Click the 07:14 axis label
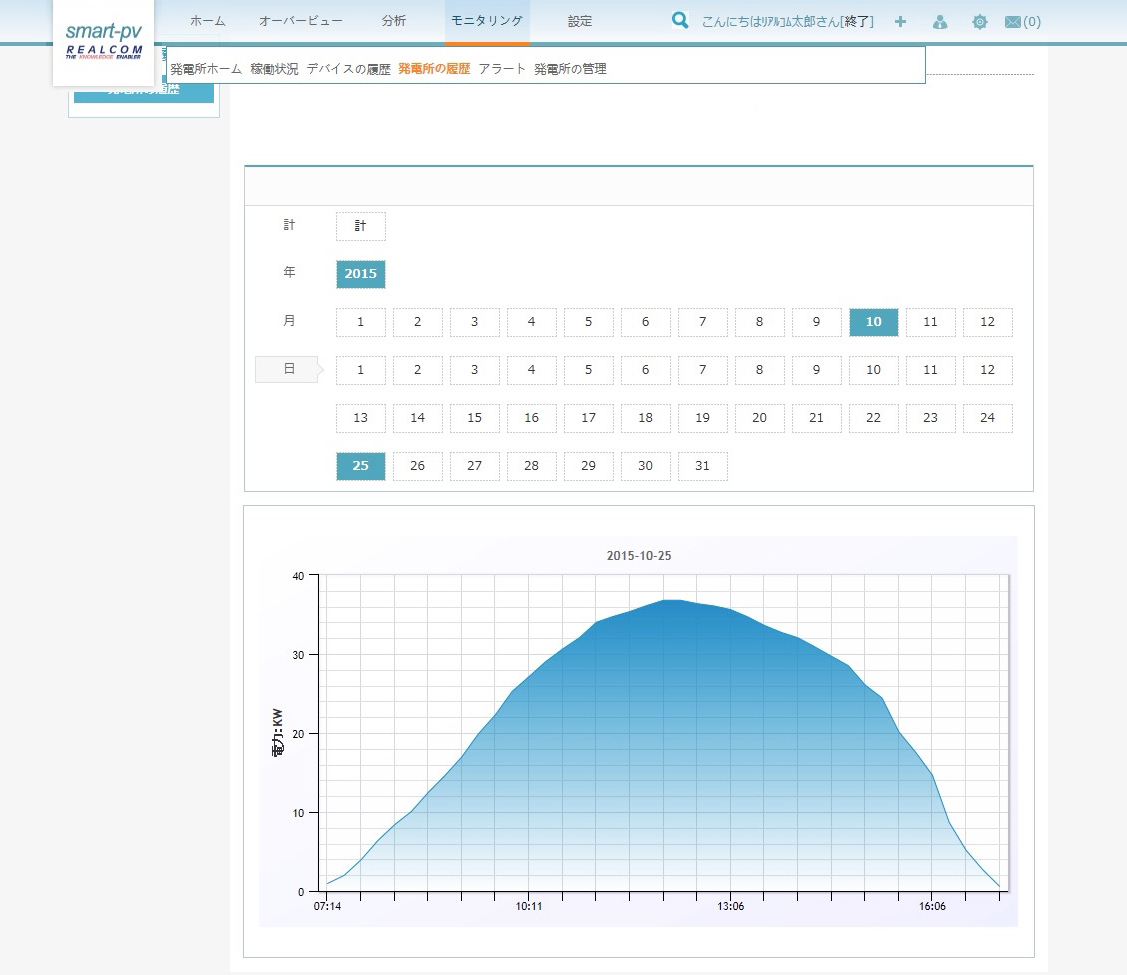This screenshot has height=975, width=1127. pyautogui.click(x=327, y=907)
